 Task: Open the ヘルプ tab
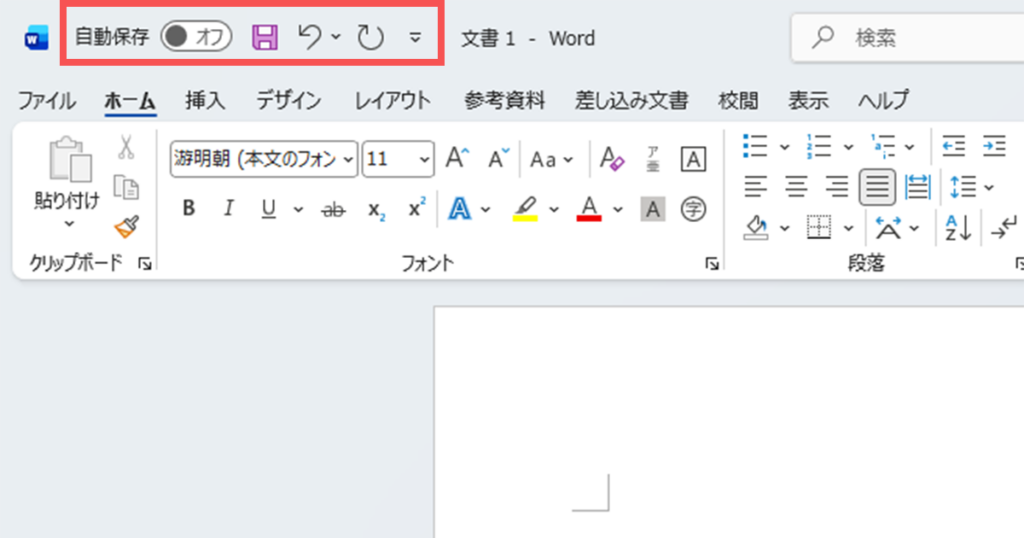click(x=883, y=101)
